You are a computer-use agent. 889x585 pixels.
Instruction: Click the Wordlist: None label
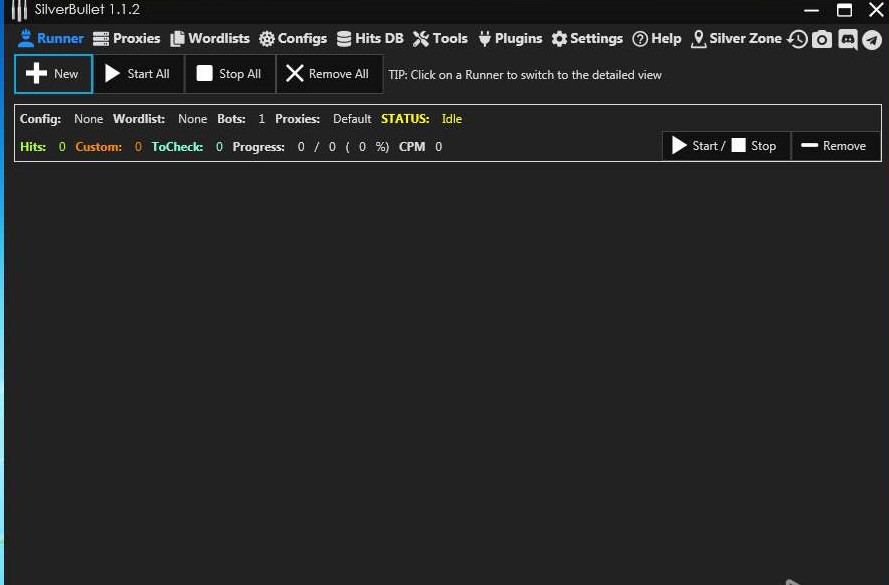coord(160,119)
